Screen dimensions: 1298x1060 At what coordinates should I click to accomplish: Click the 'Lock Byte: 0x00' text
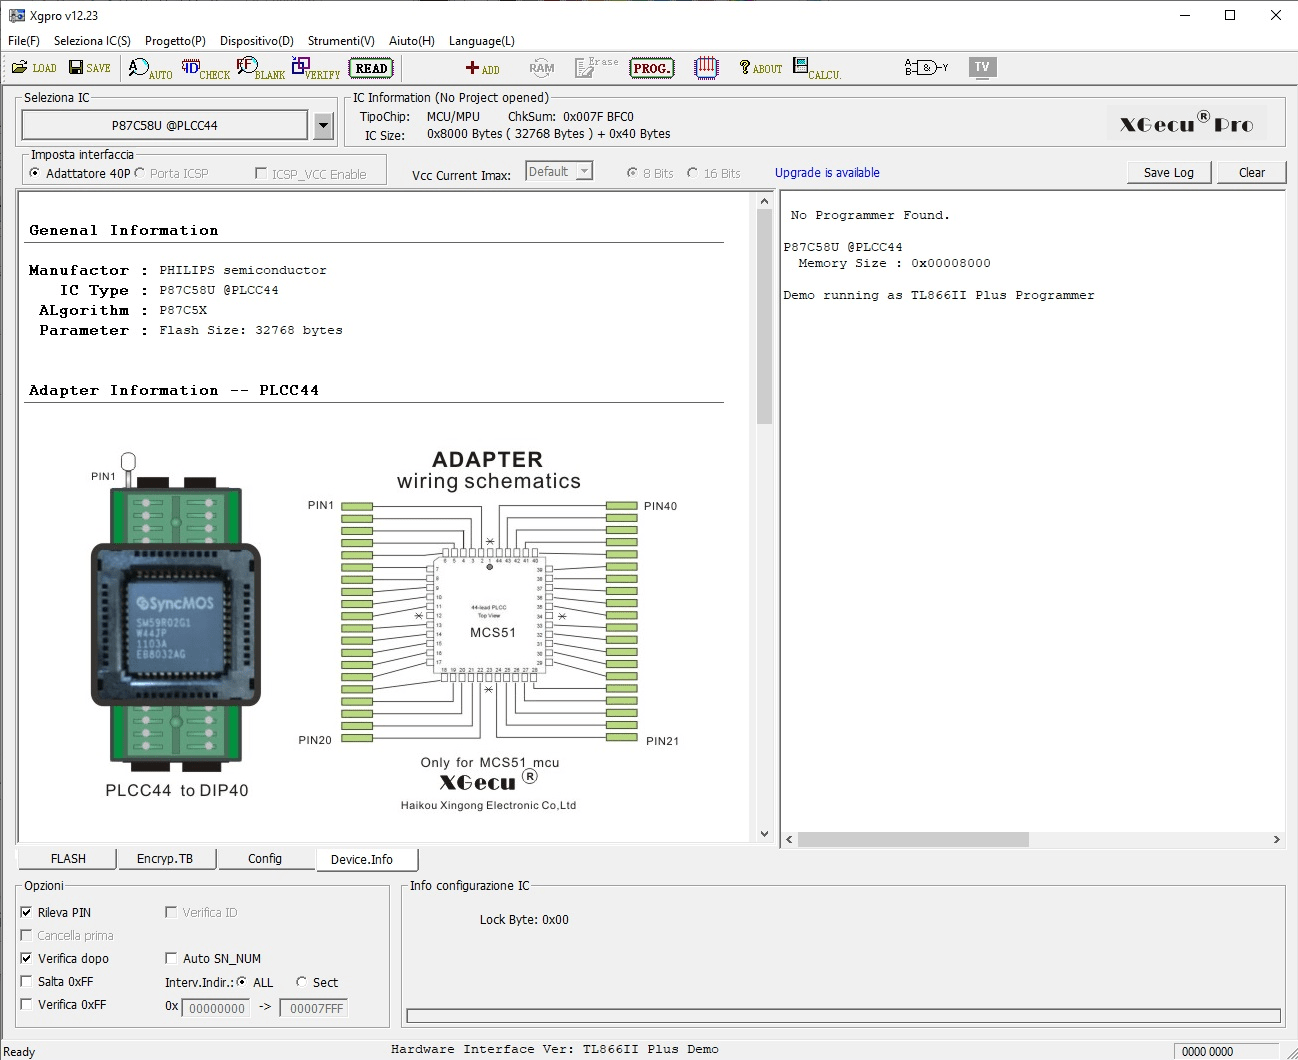[524, 920]
